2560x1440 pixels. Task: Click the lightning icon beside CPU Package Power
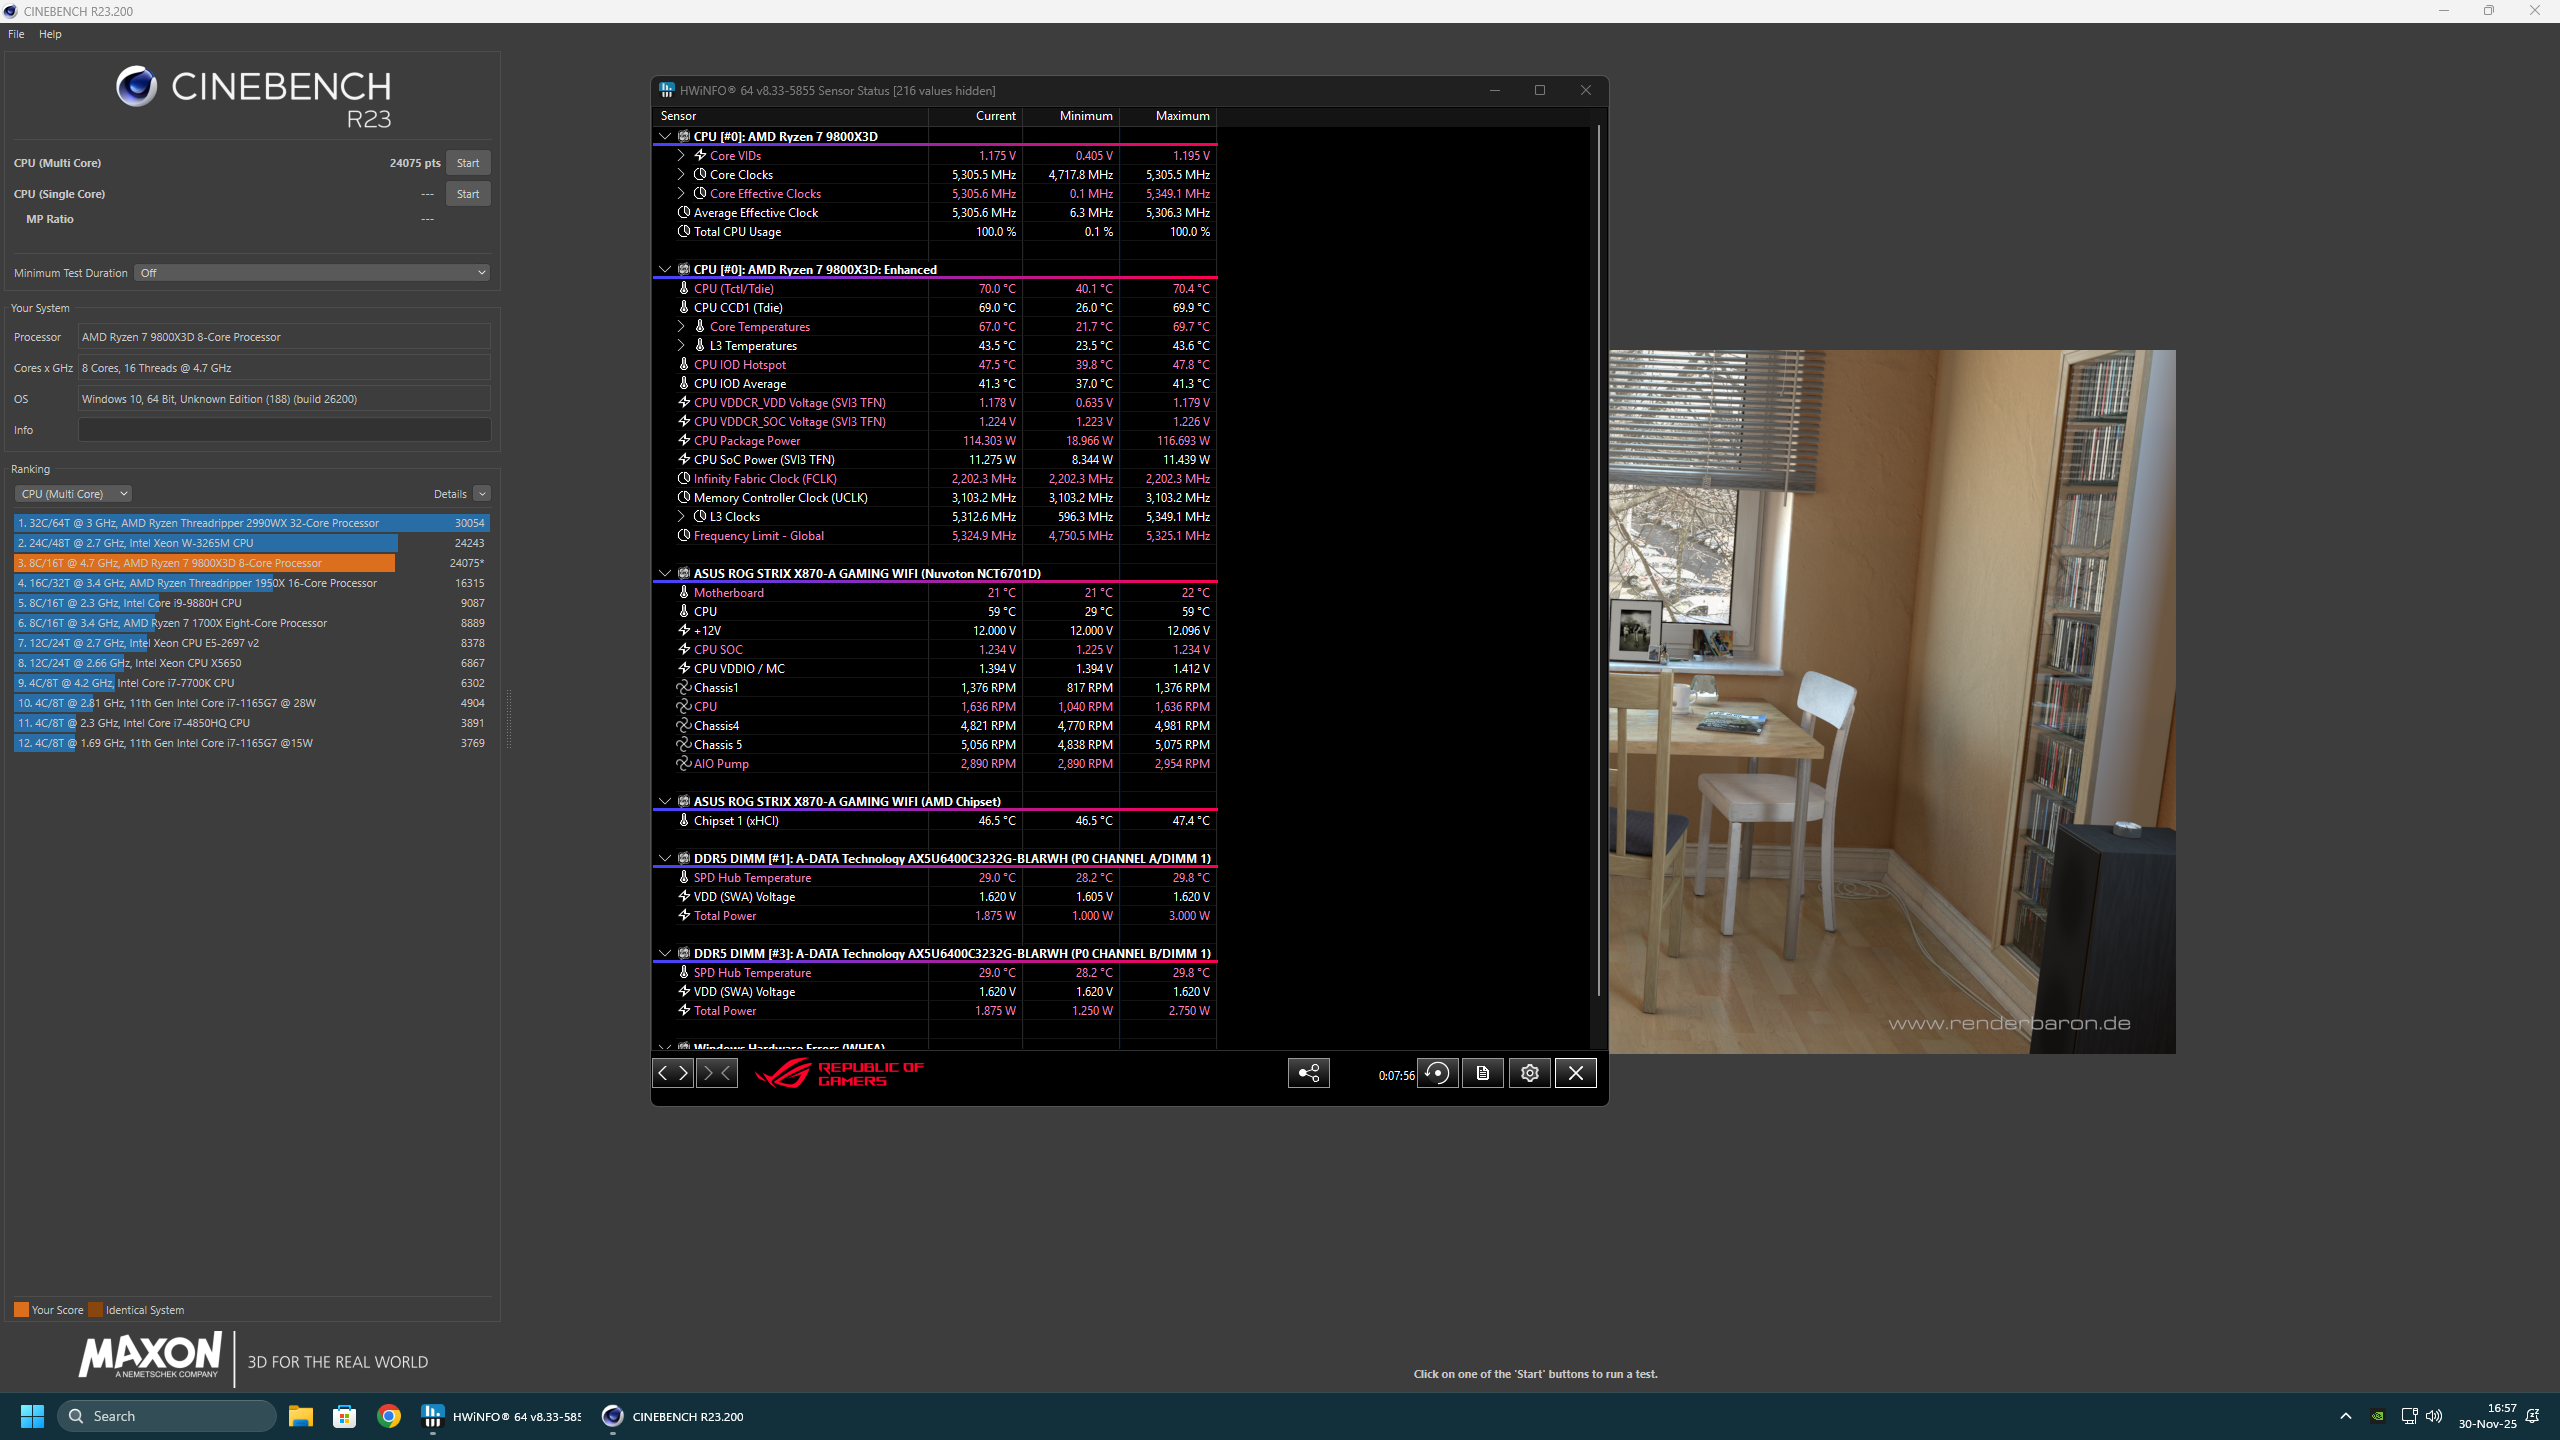click(684, 440)
